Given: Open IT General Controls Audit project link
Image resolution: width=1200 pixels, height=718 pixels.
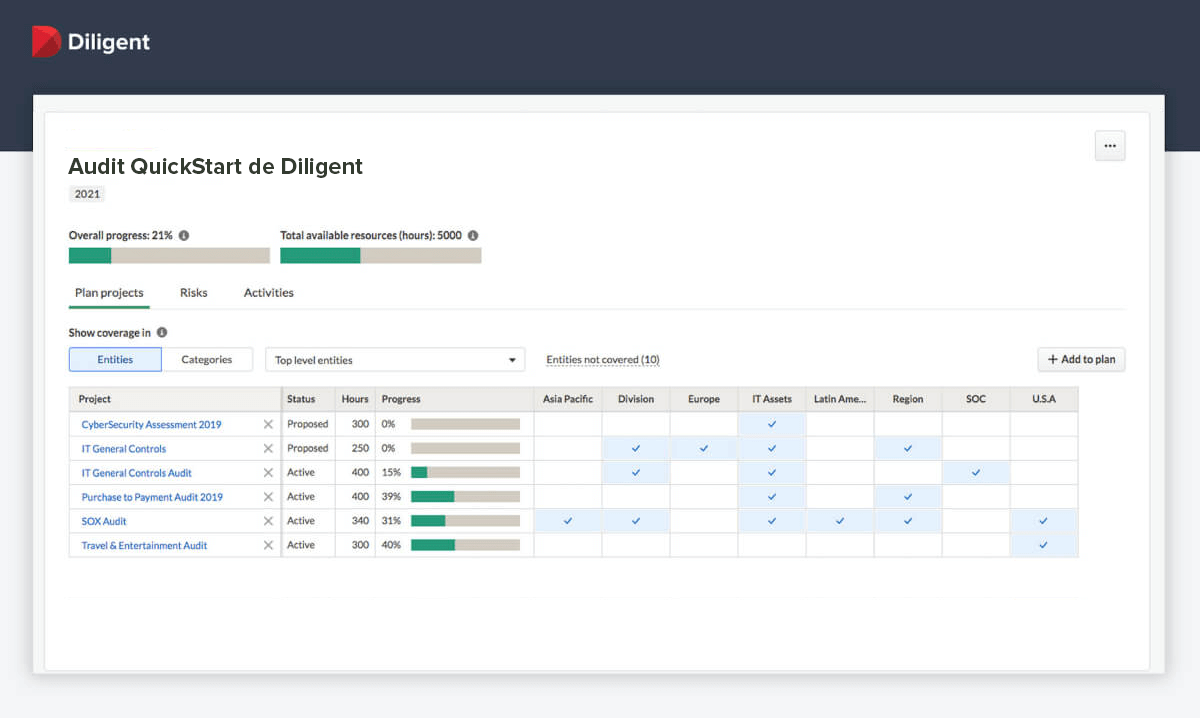Looking at the screenshot, I should (136, 473).
